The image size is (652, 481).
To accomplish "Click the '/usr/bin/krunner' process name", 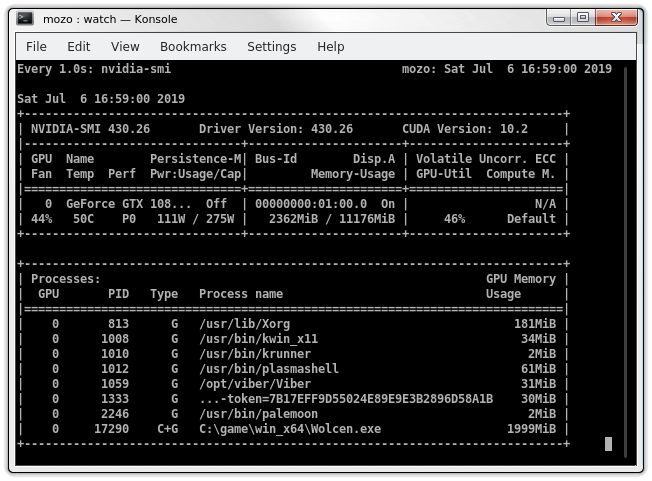I will [x=255, y=354].
